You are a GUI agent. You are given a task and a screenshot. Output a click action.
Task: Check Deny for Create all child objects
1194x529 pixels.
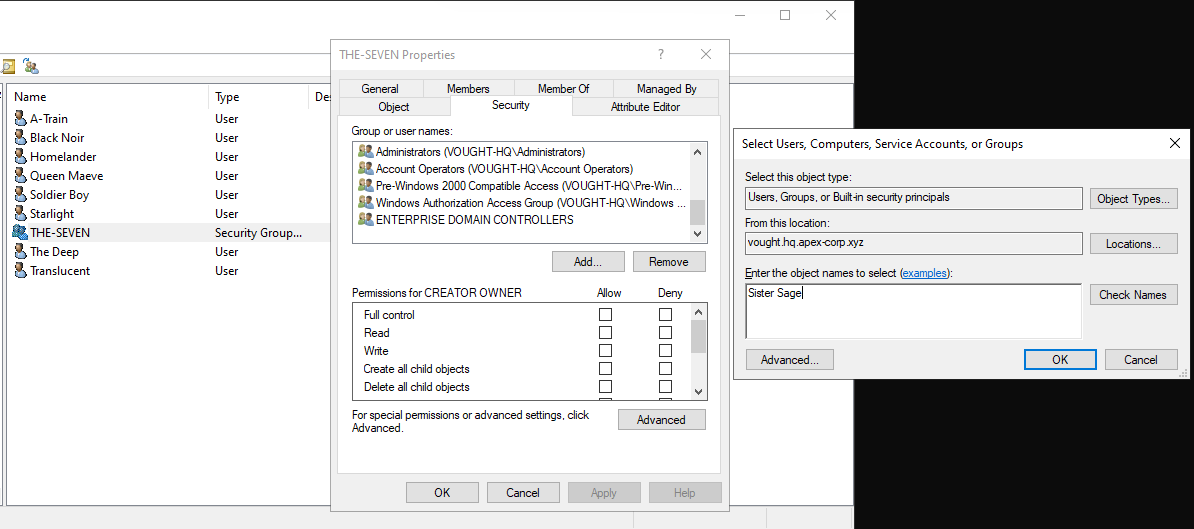(x=666, y=368)
